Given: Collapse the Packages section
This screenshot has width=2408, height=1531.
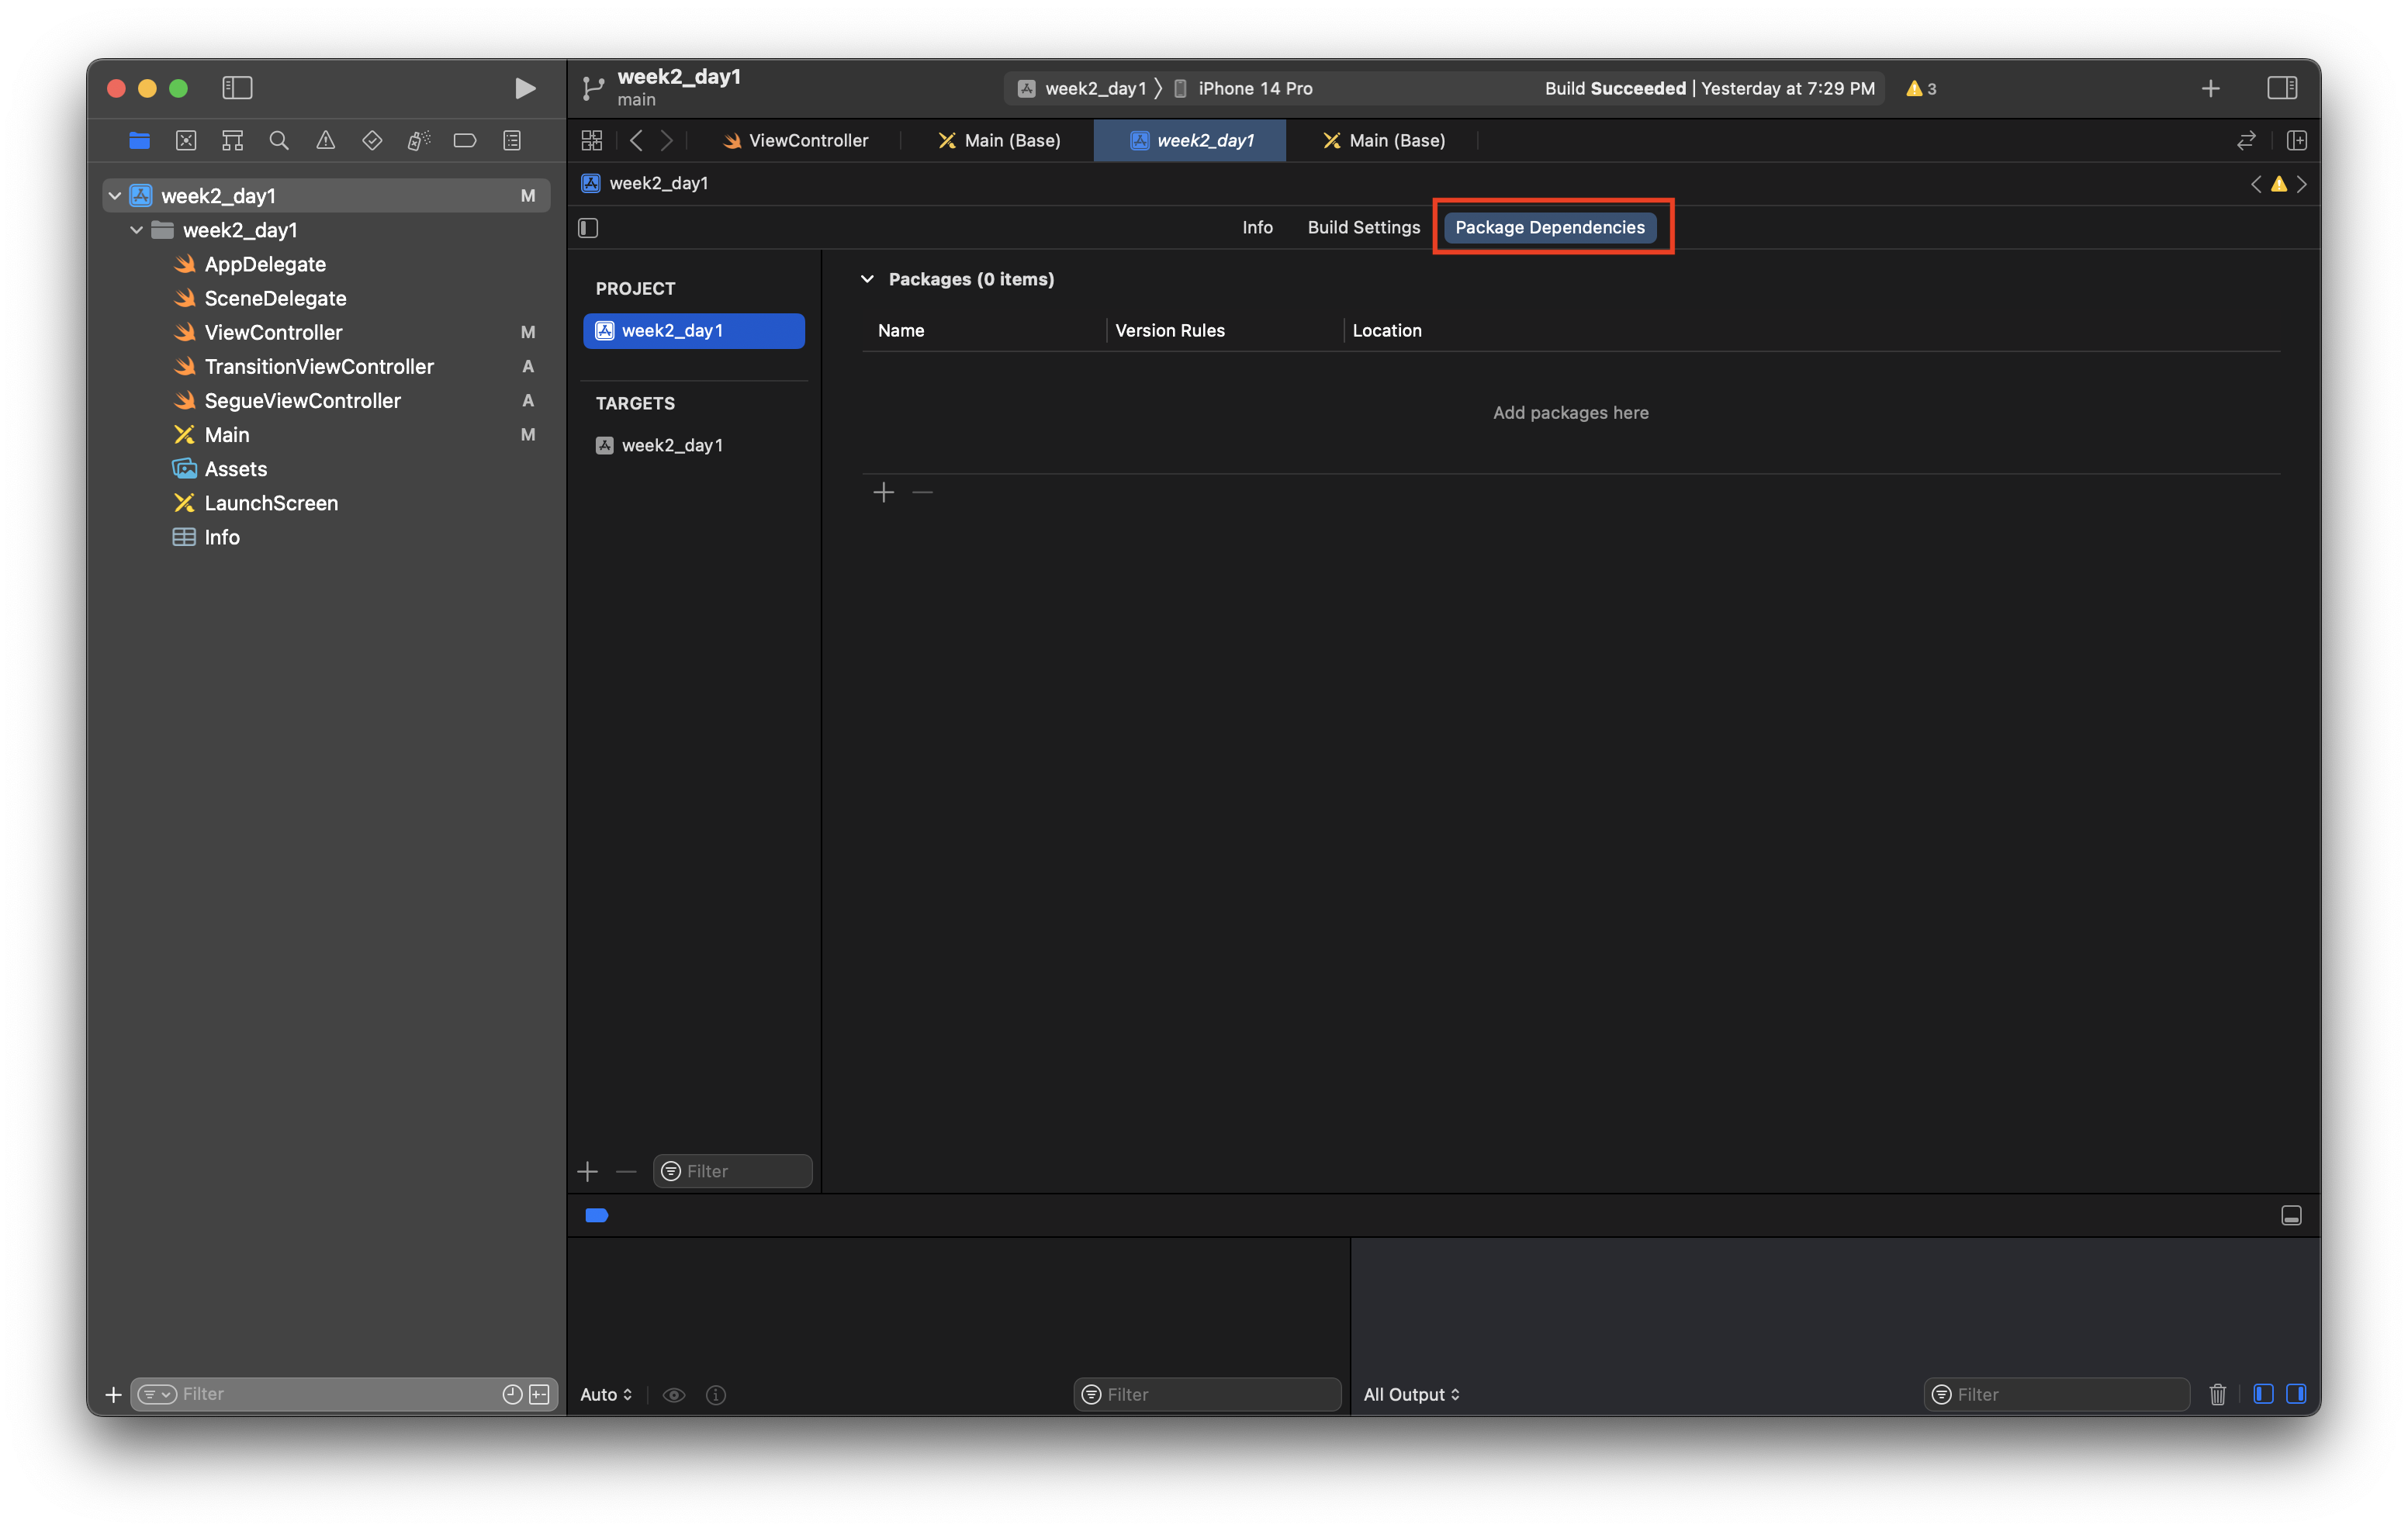Looking at the screenshot, I should click(x=867, y=279).
